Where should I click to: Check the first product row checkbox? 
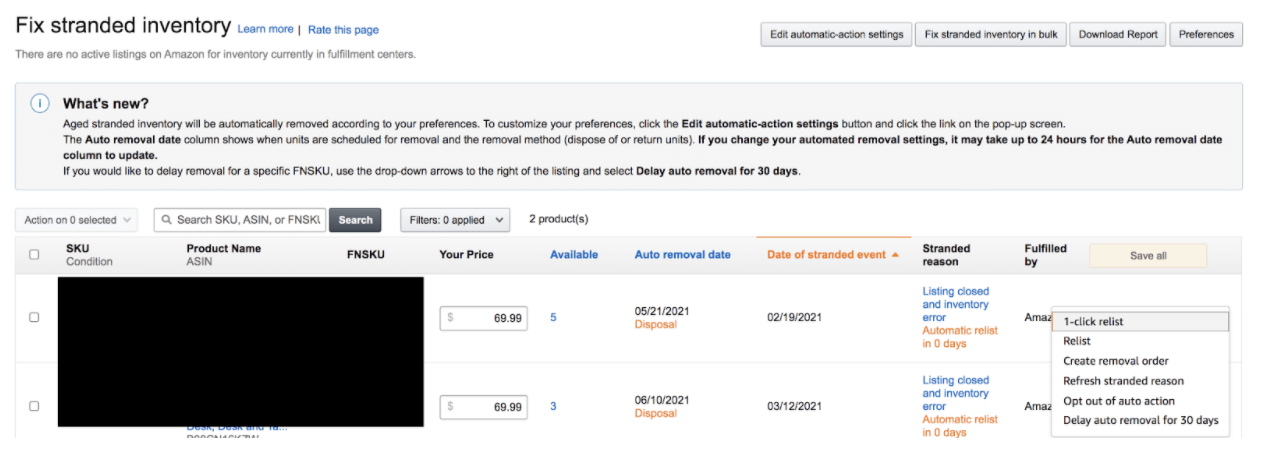34,317
